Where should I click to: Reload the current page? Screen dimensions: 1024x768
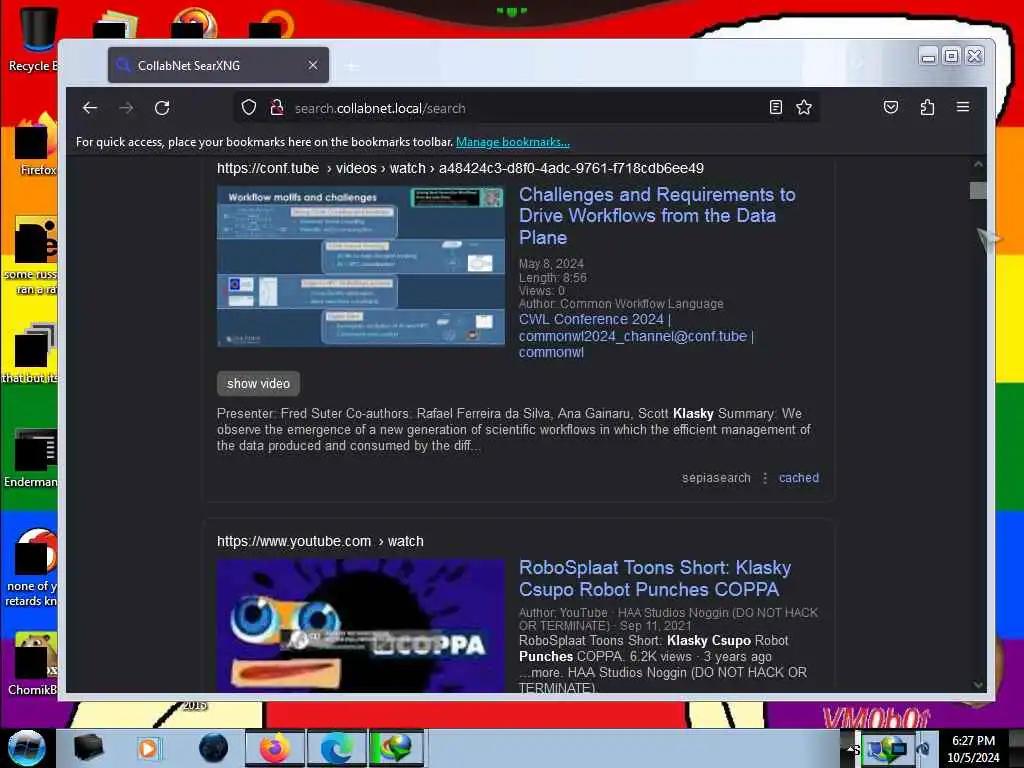coord(162,108)
